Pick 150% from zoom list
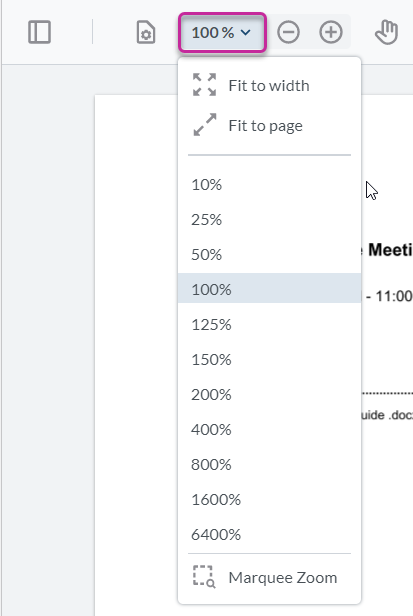413x616 pixels. click(x=269, y=359)
